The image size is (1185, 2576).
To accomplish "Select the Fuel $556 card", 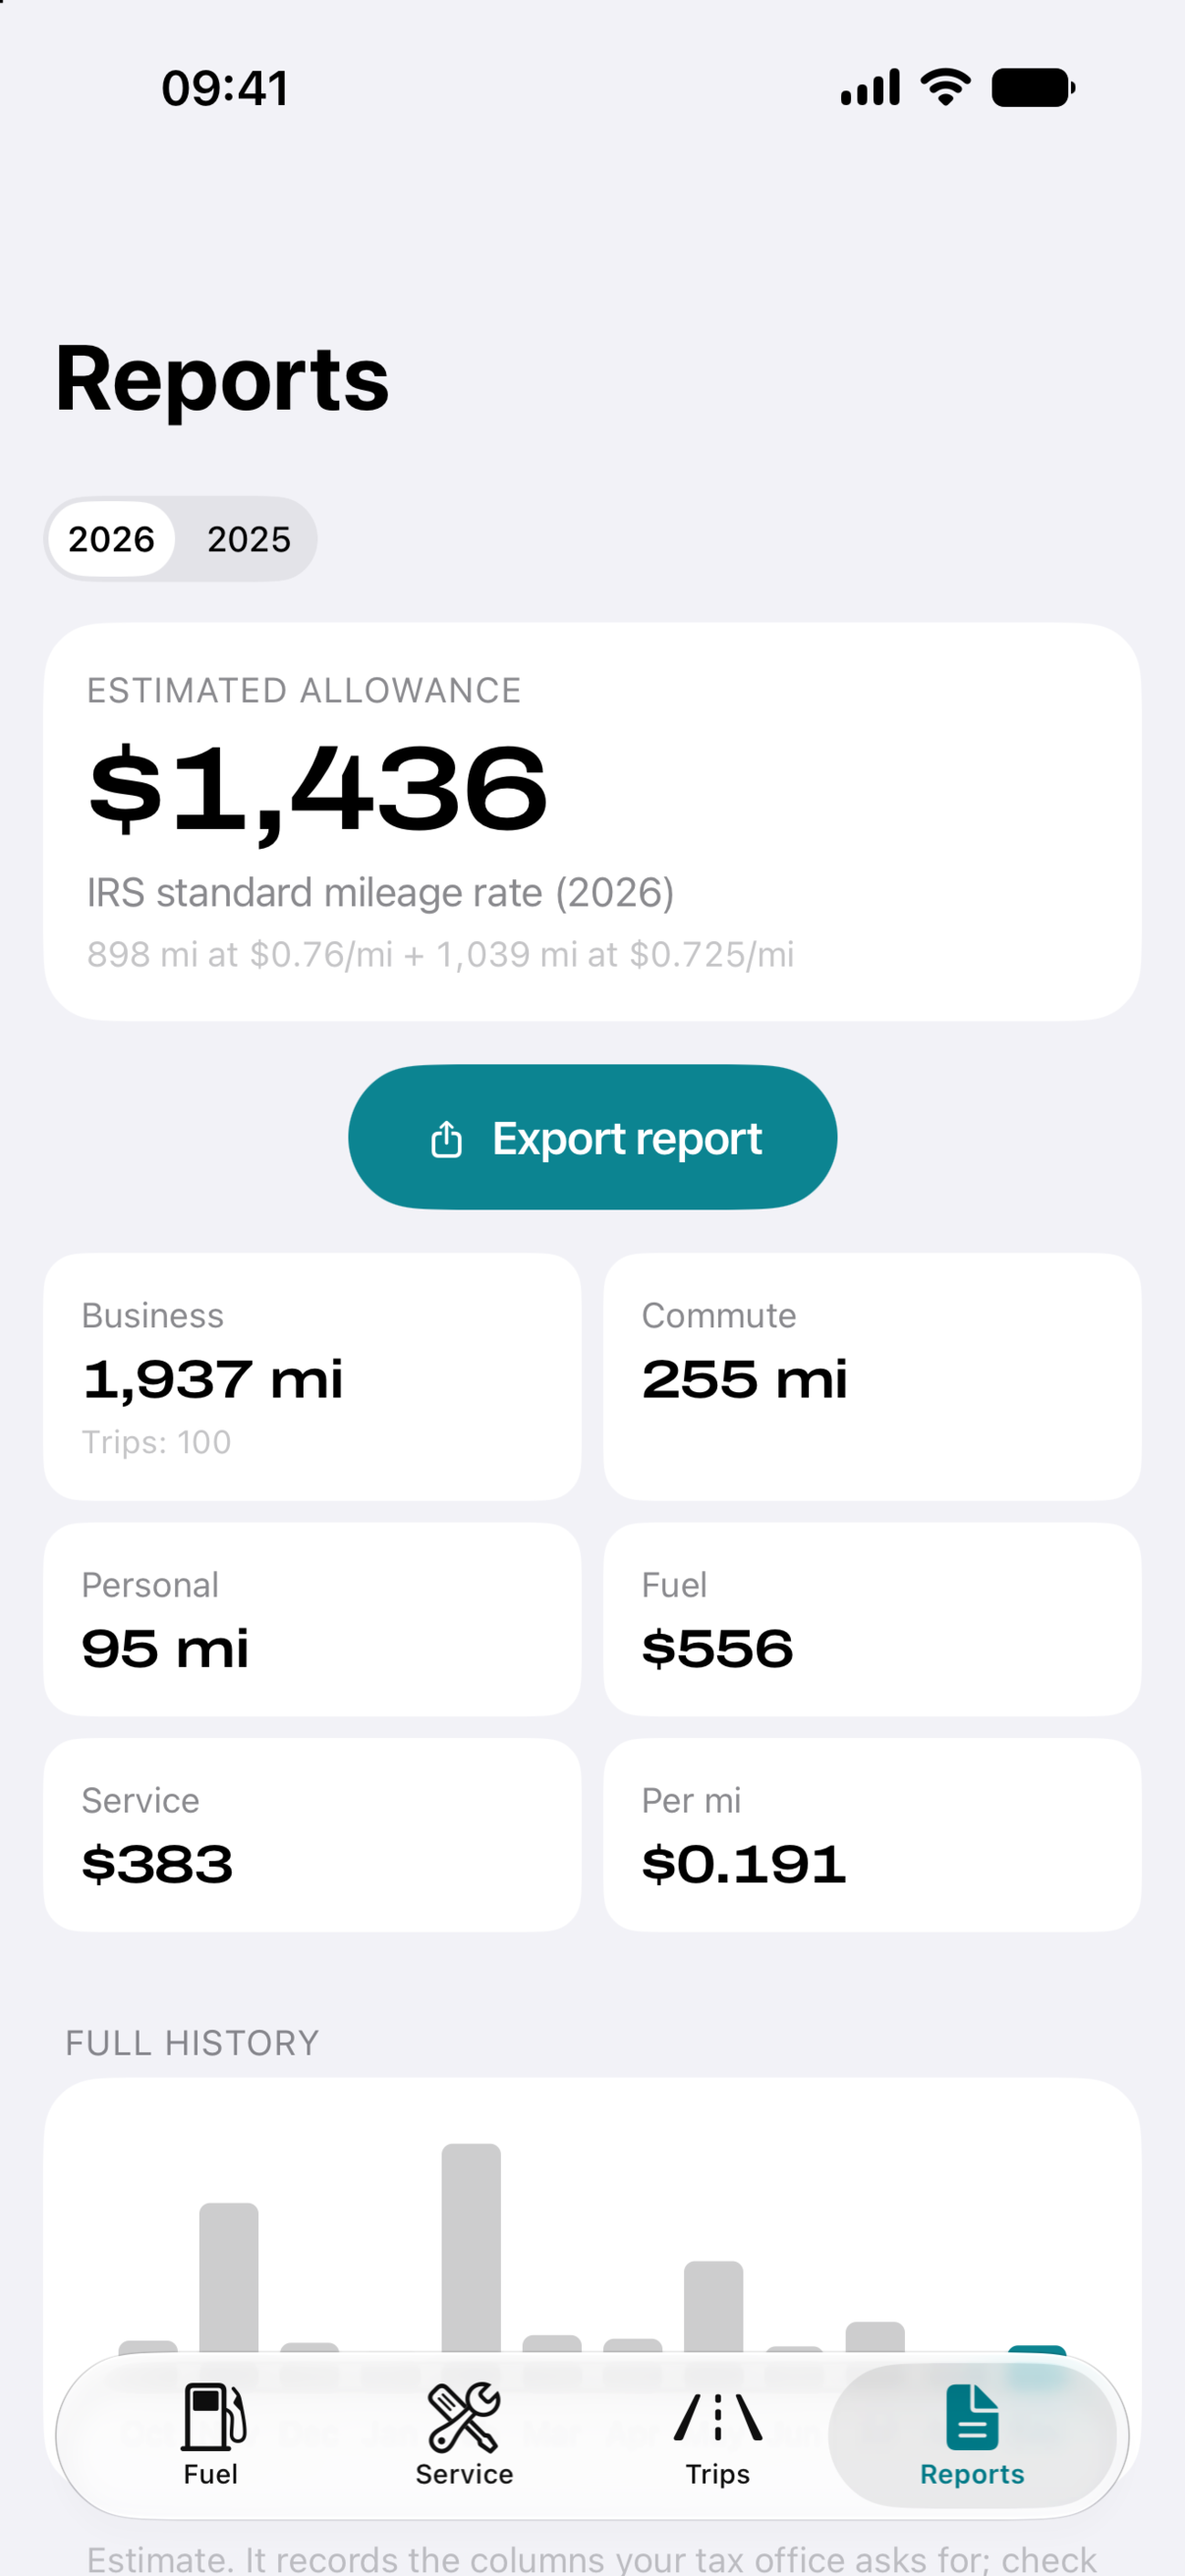I will pos(872,1619).
